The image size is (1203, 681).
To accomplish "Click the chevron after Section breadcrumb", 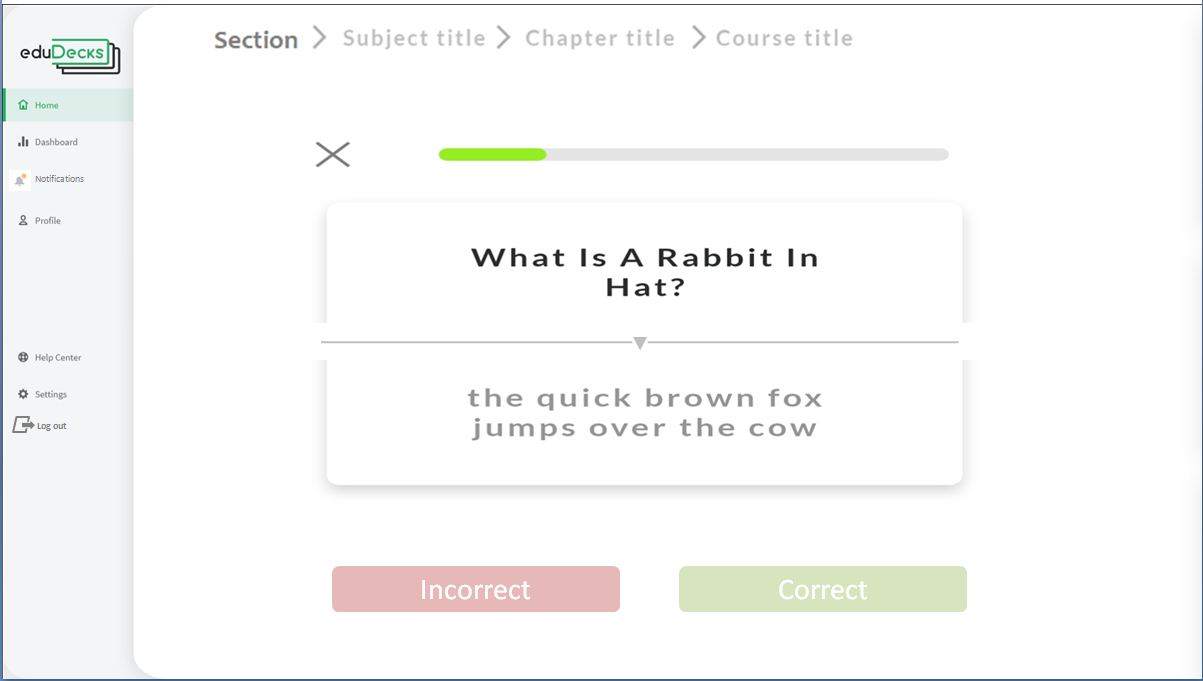I will click(320, 38).
